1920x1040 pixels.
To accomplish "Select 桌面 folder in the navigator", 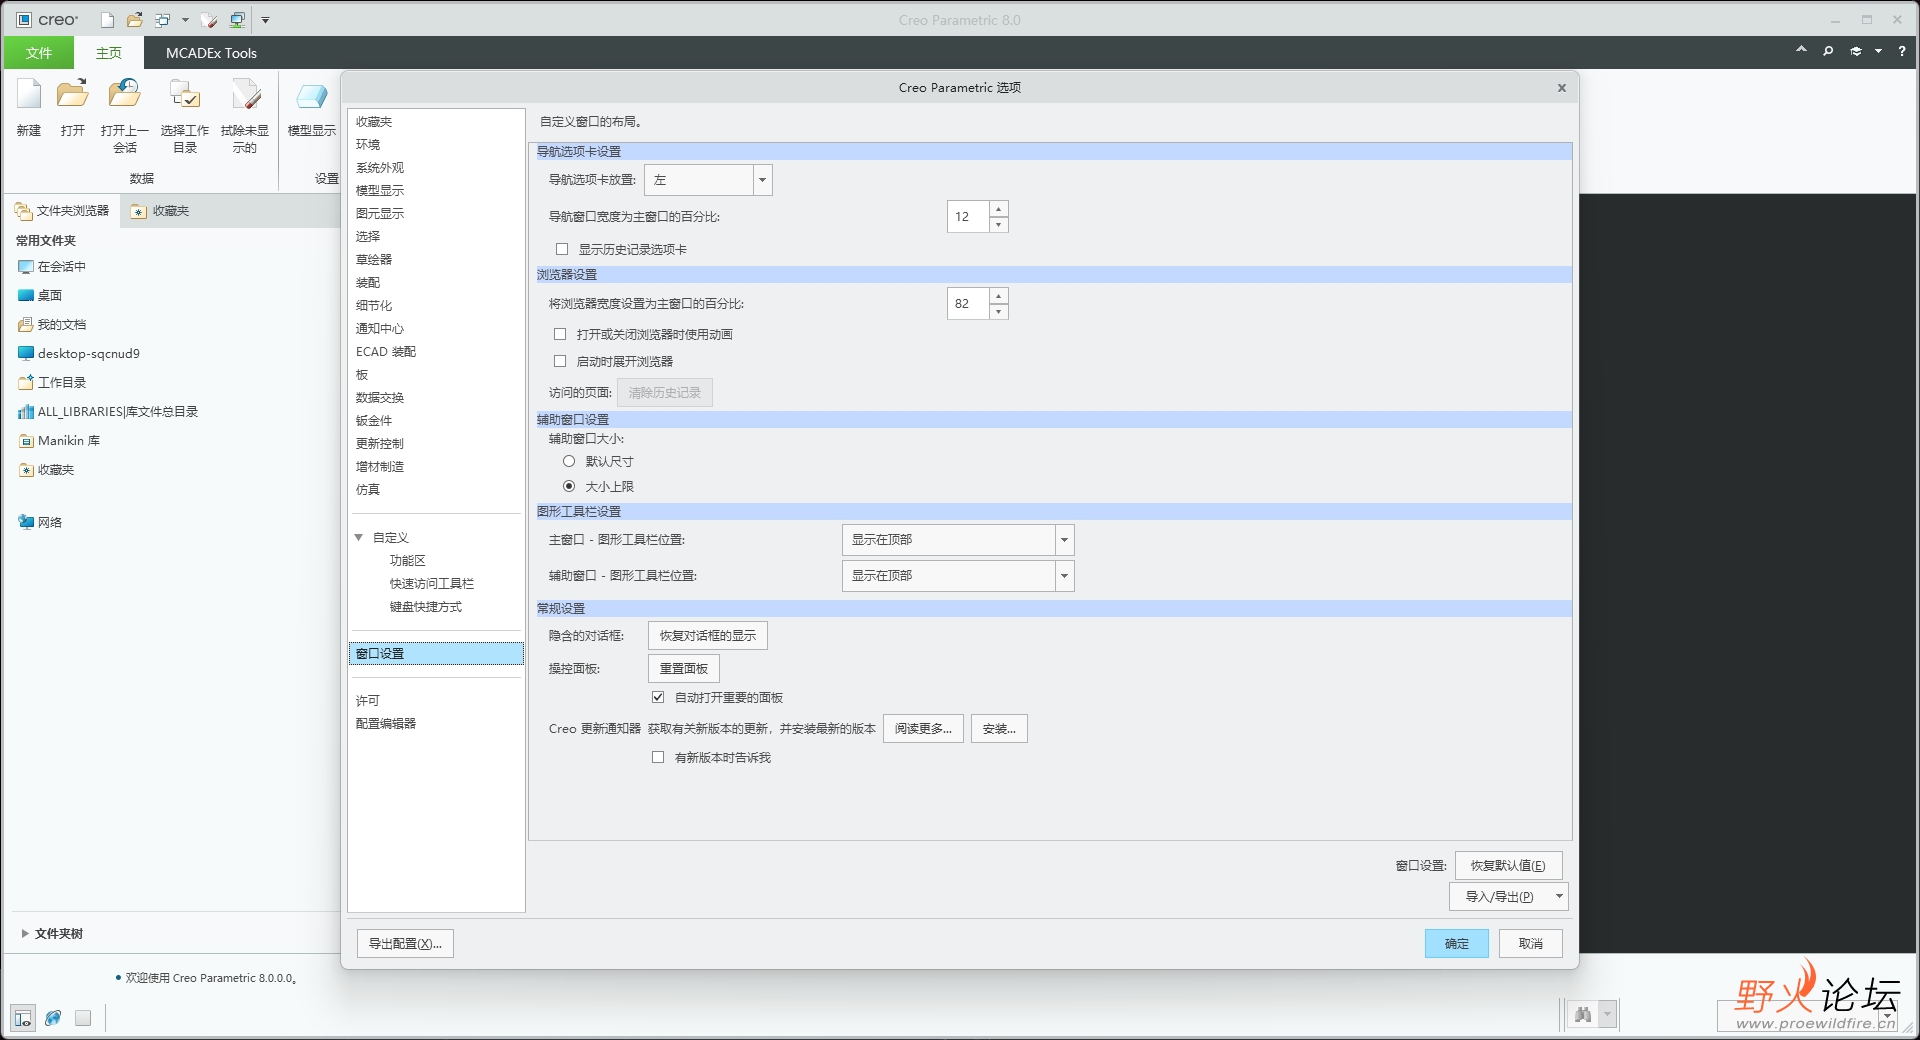I will click(x=40, y=296).
